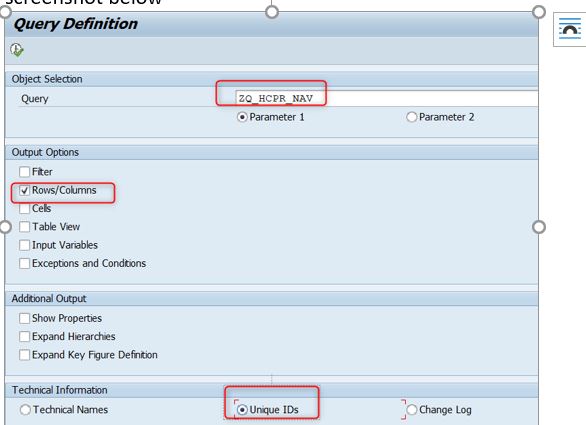Enable the Filter checkbox
This screenshot has width=586, height=425.
(24, 172)
